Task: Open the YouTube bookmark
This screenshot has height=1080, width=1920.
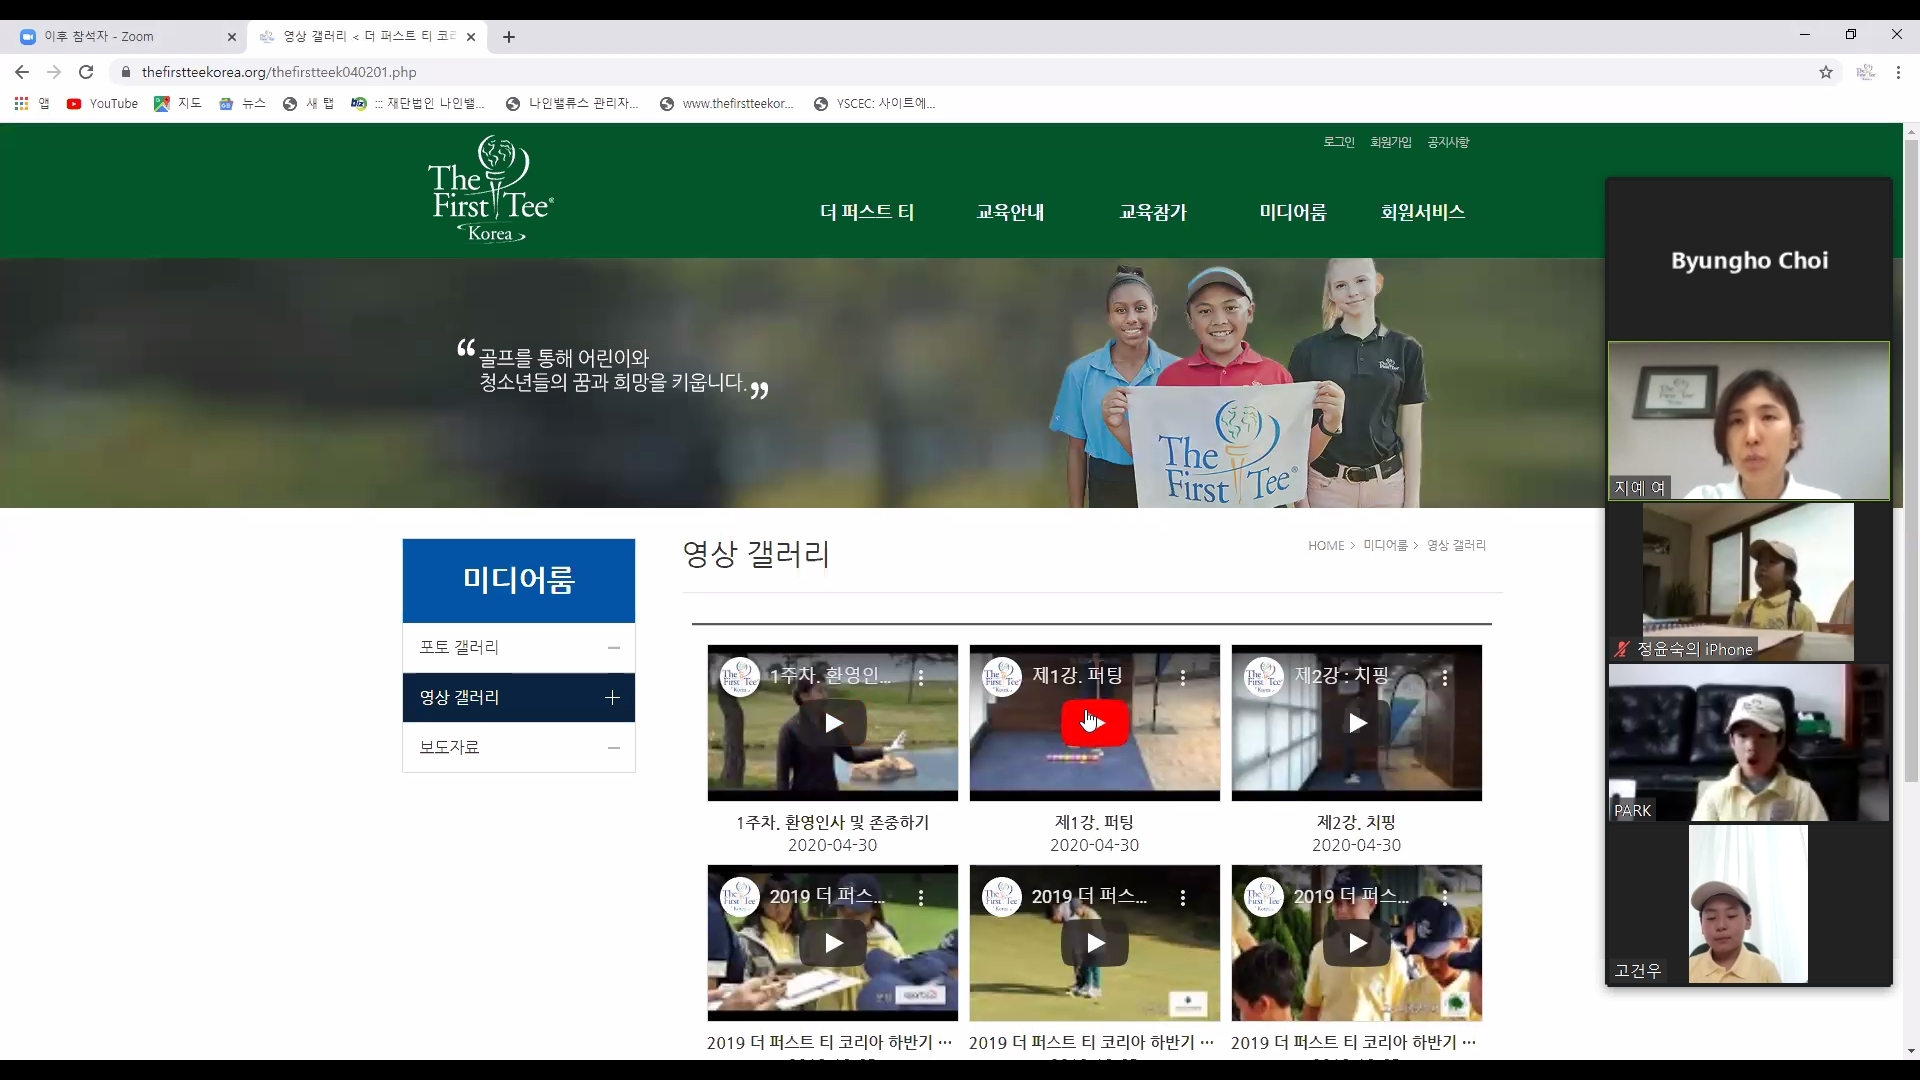Action: click(x=102, y=103)
